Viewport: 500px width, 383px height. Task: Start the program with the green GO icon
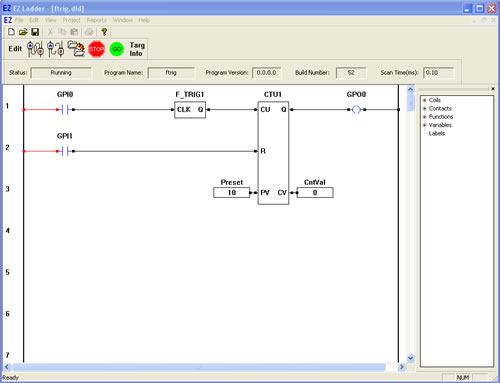click(117, 49)
